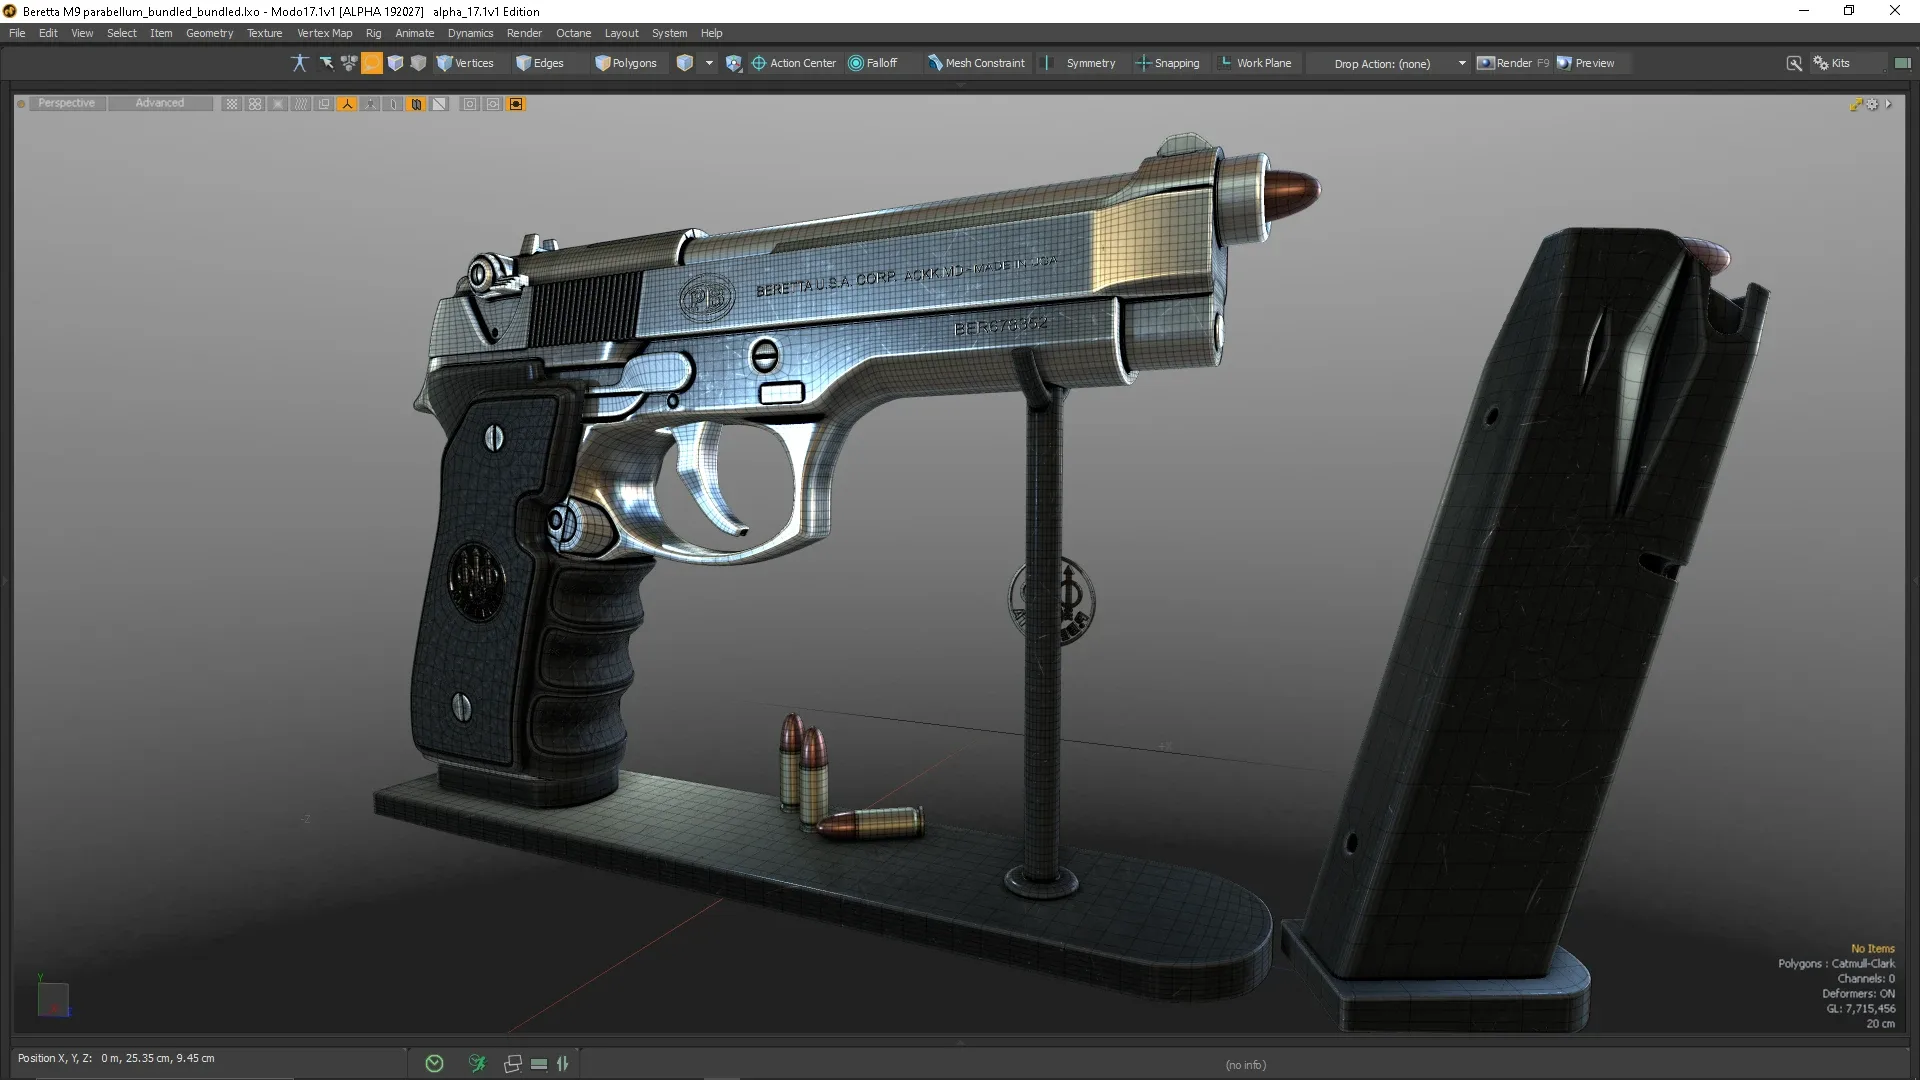Screen dimensions: 1920x1080
Task: Select the arrow selection tool icon
Action: coord(326,63)
